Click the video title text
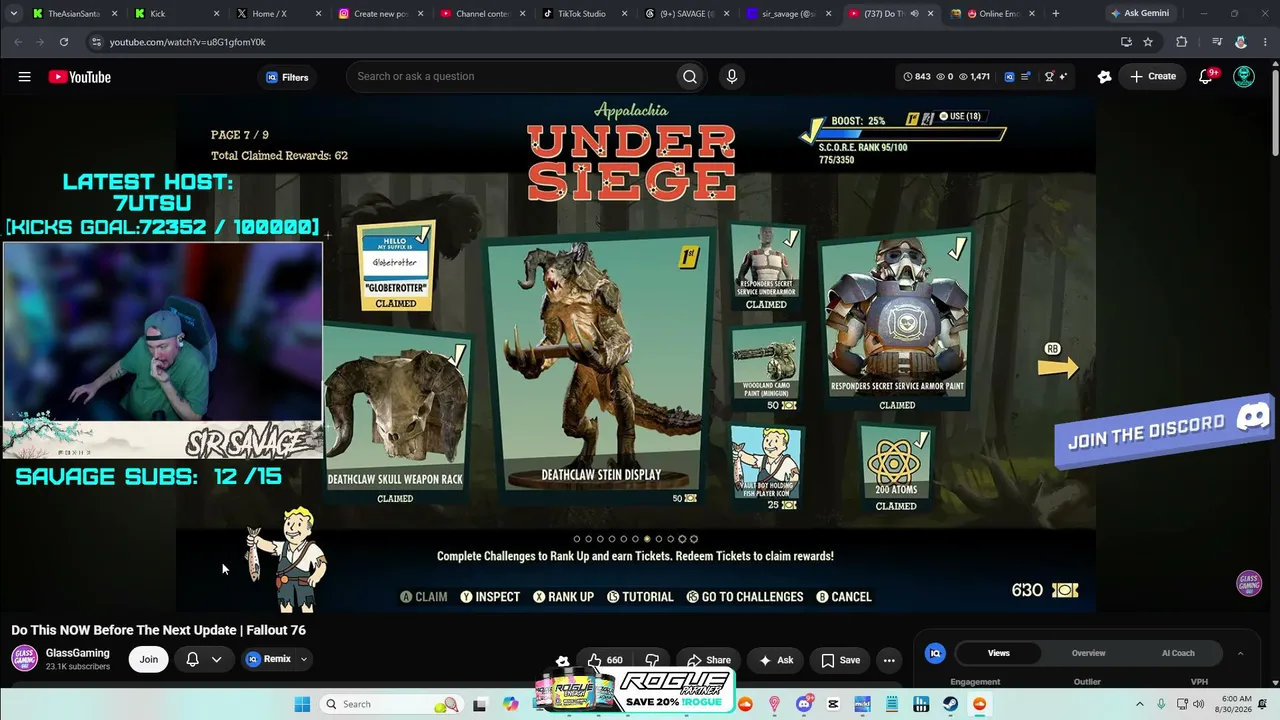This screenshot has width=1280, height=720. click(x=158, y=630)
